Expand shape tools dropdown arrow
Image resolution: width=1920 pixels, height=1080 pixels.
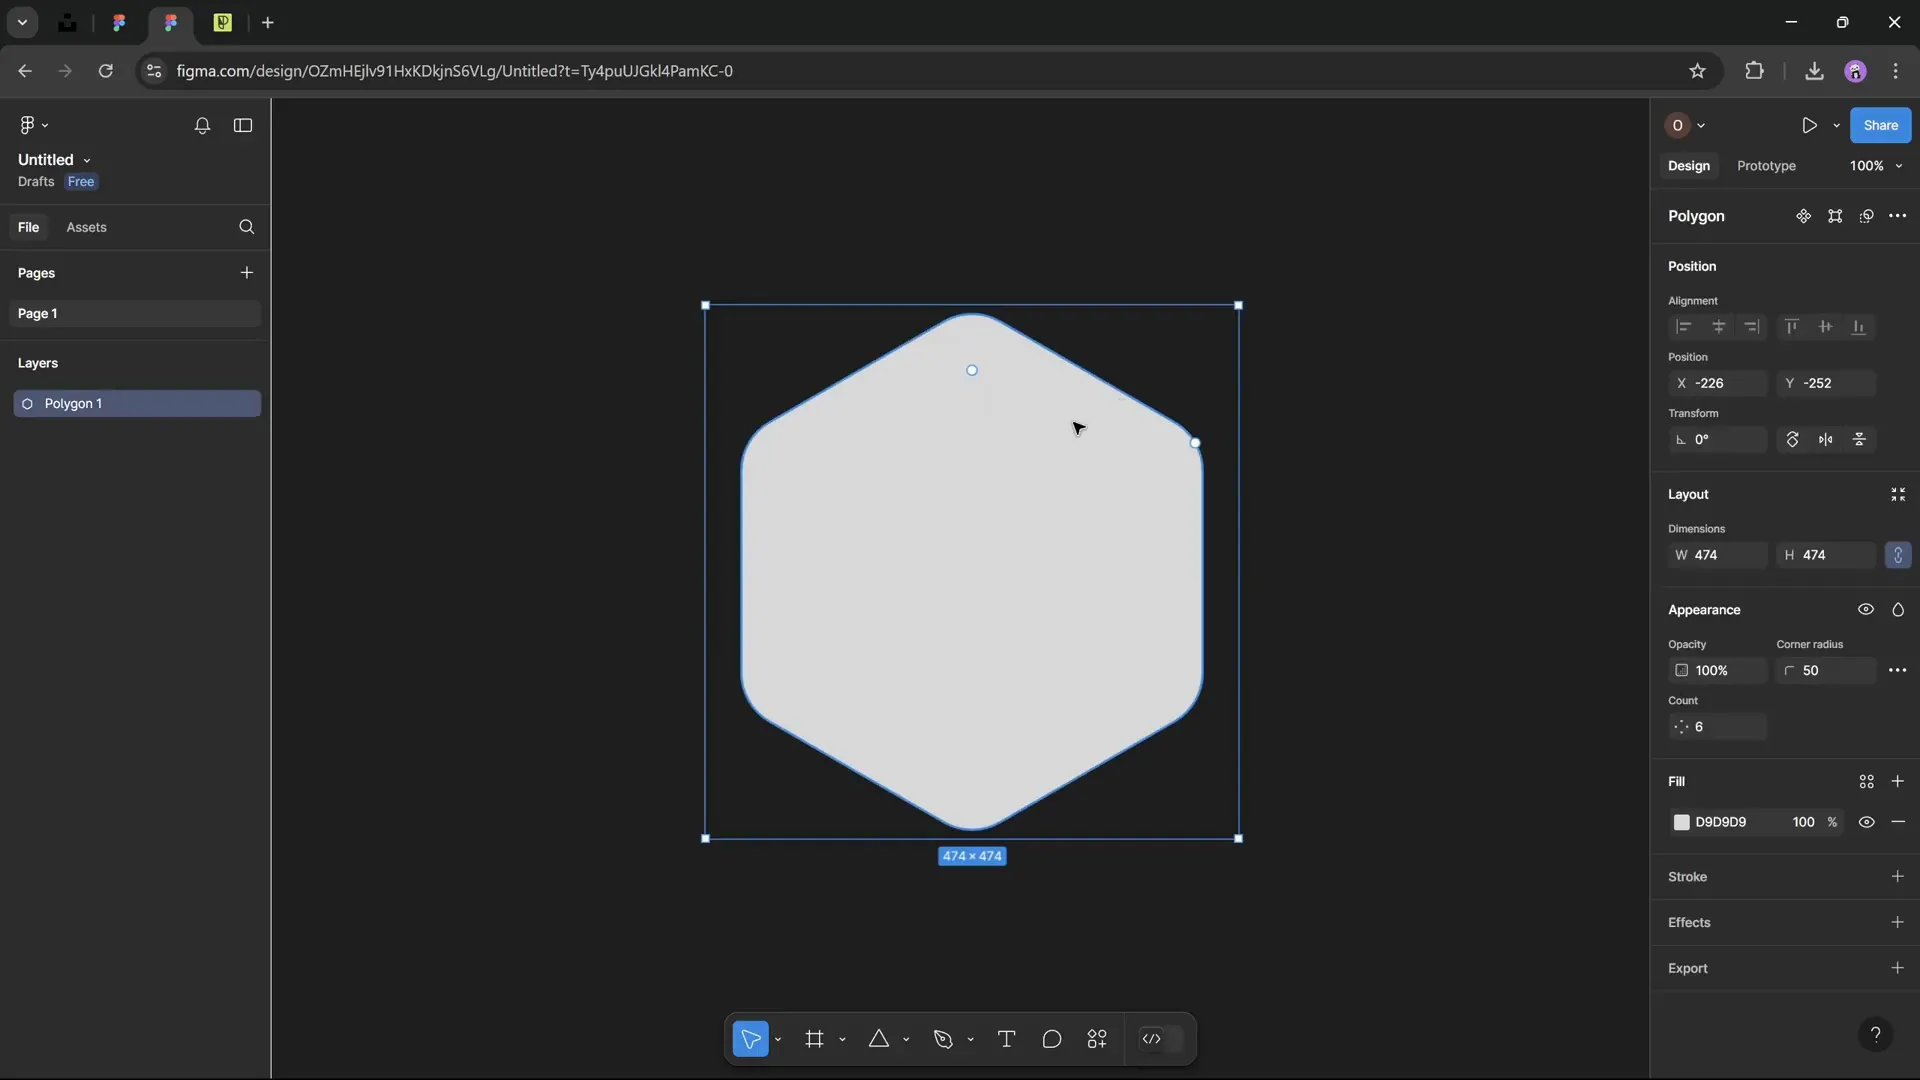pyautogui.click(x=906, y=1040)
